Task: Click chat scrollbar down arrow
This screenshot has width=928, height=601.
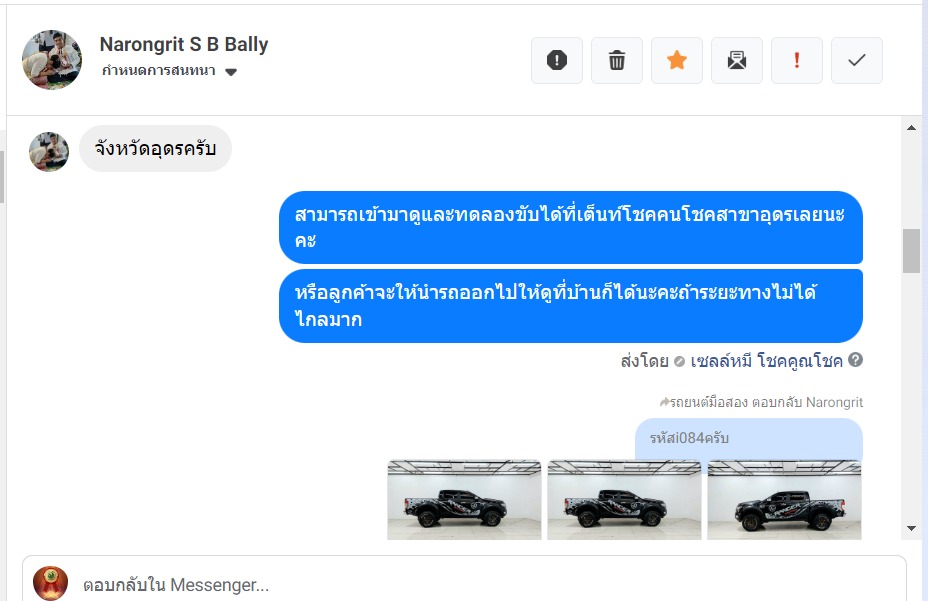Action: pos(911,528)
